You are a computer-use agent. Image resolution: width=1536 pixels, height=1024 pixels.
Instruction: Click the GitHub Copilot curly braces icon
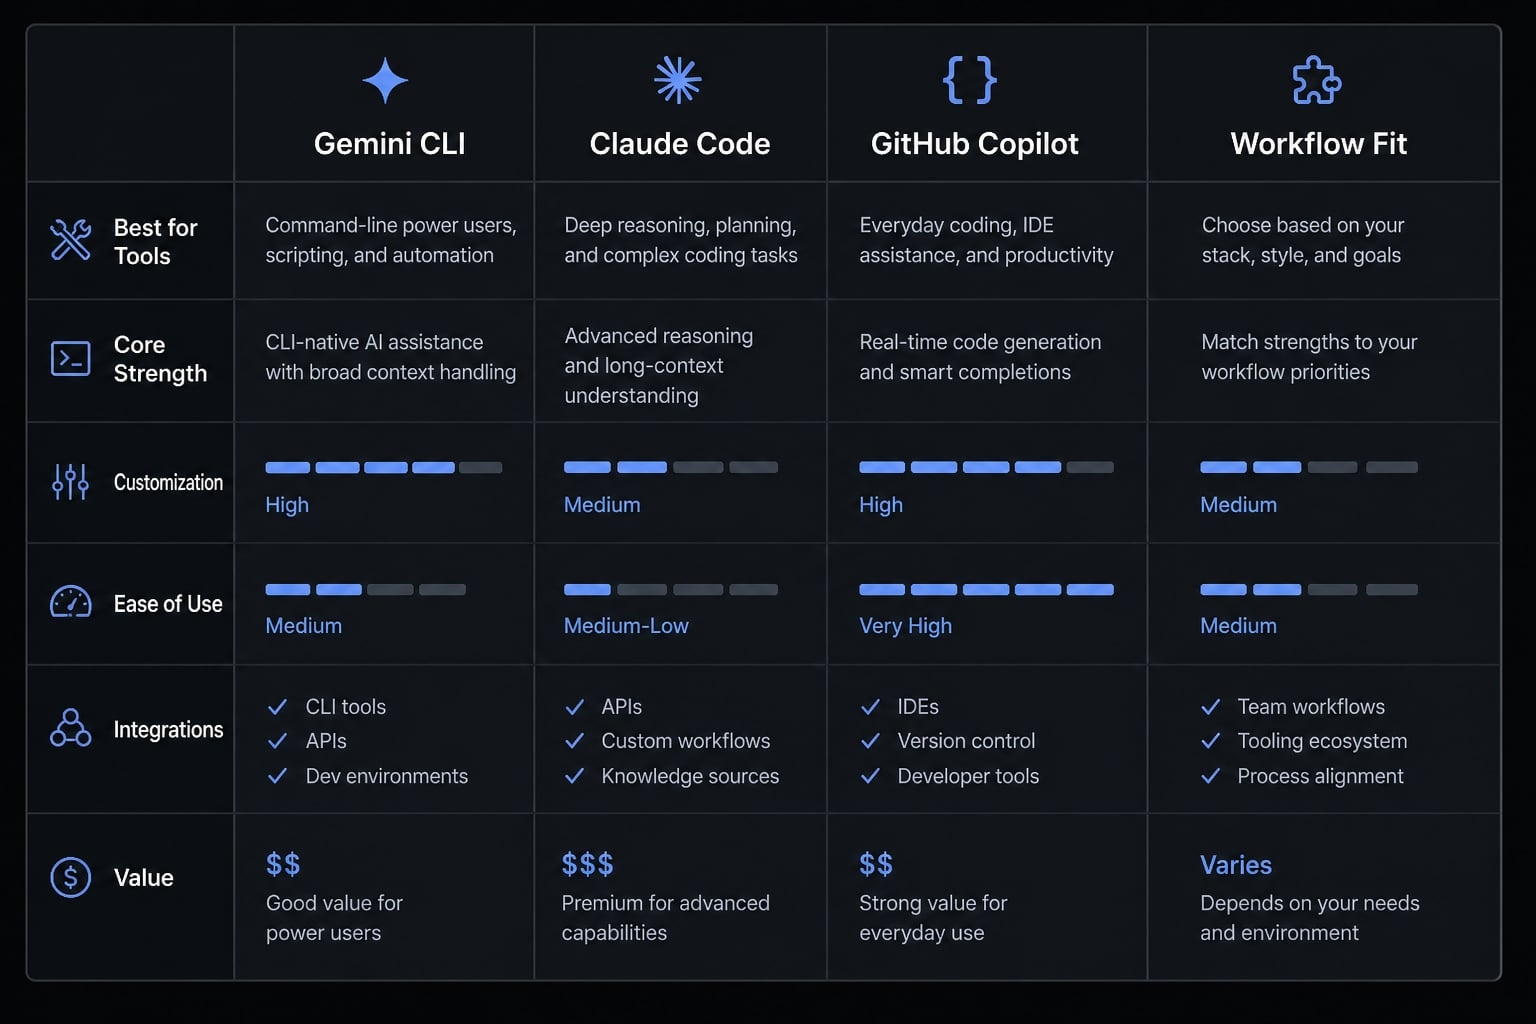(x=970, y=80)
